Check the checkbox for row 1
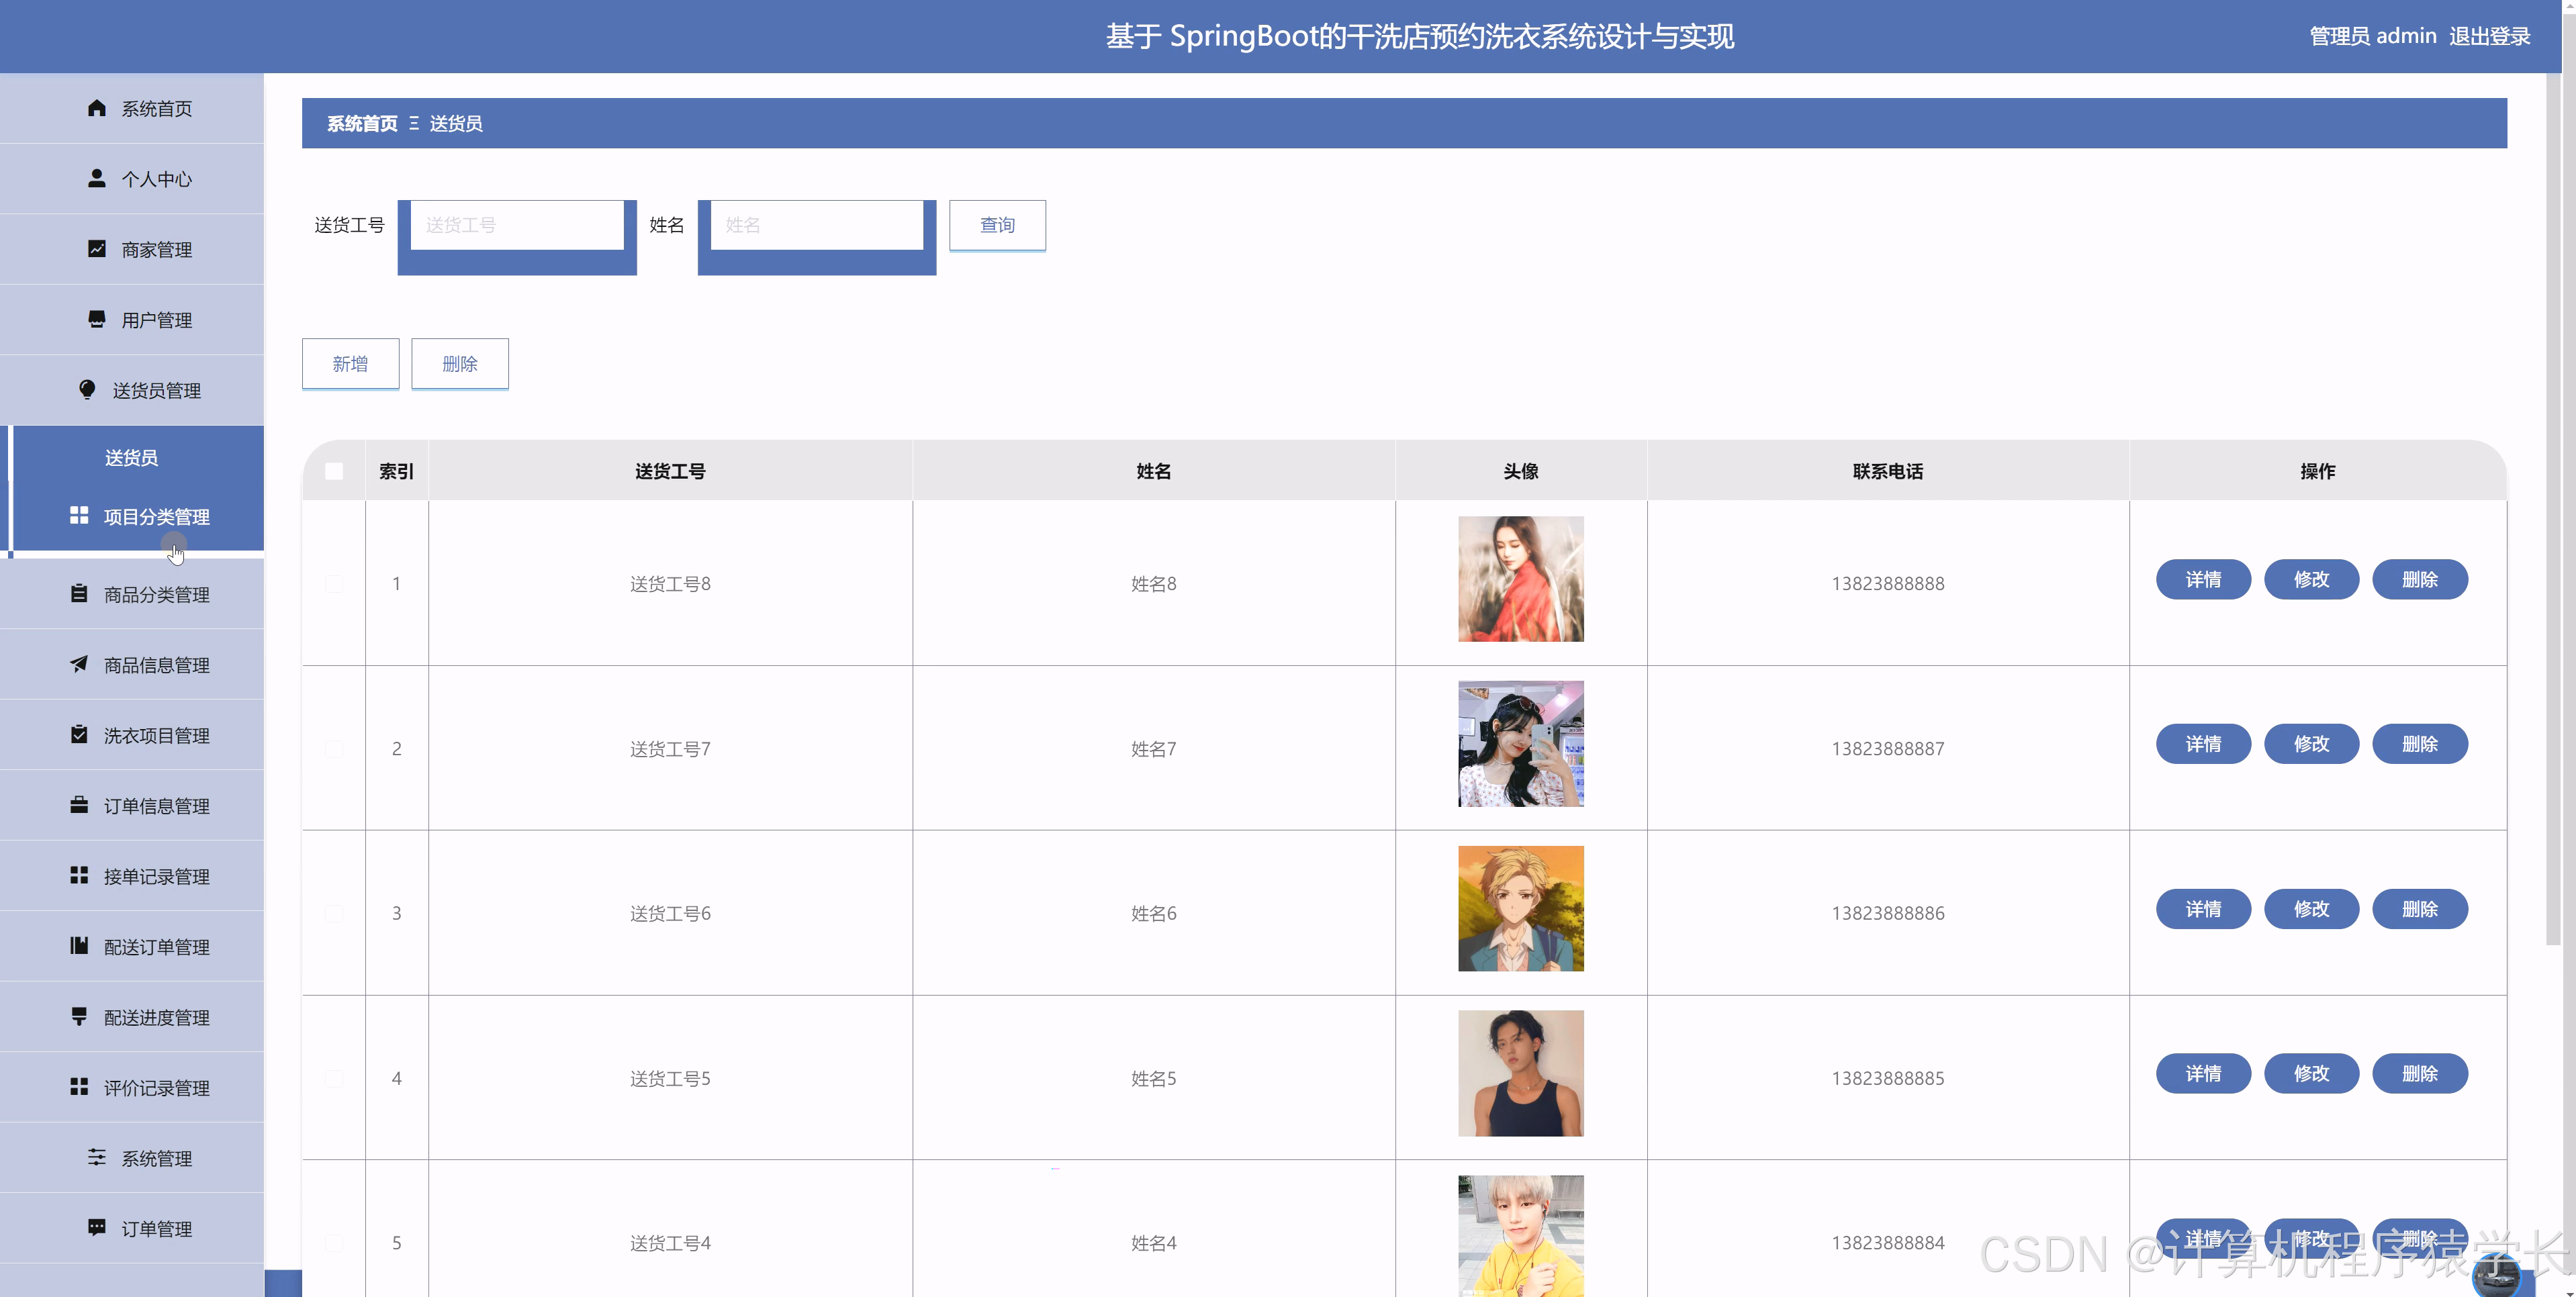 tap(334, 583)
